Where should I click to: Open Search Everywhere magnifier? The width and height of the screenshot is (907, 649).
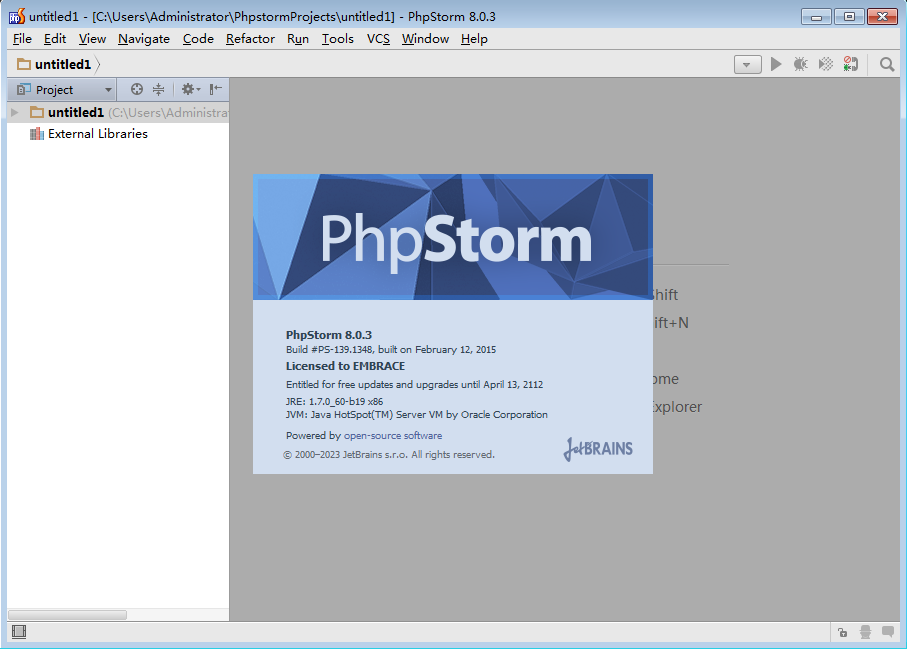(886, 64)
